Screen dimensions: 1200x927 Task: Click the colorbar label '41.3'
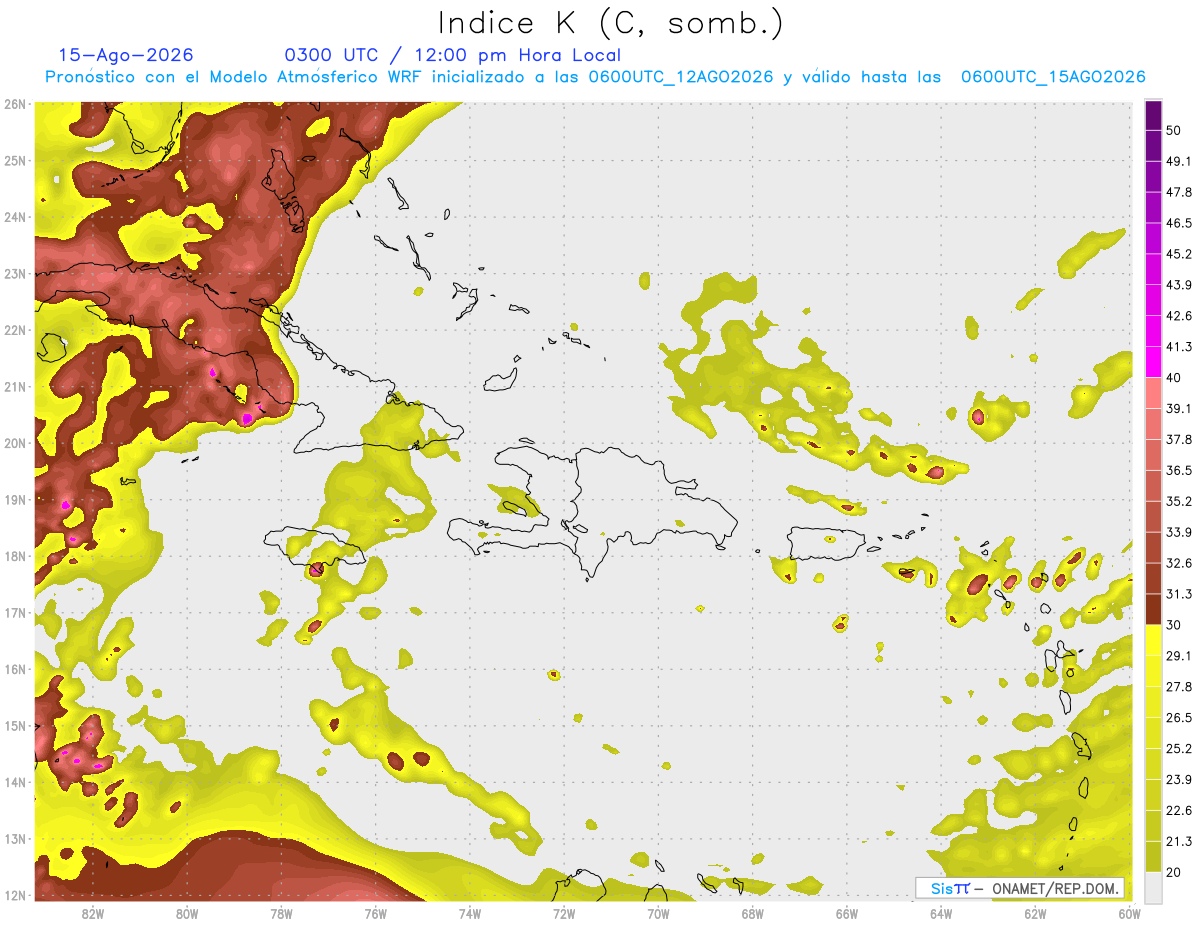pyautogui.click(x=1178, y=347)
